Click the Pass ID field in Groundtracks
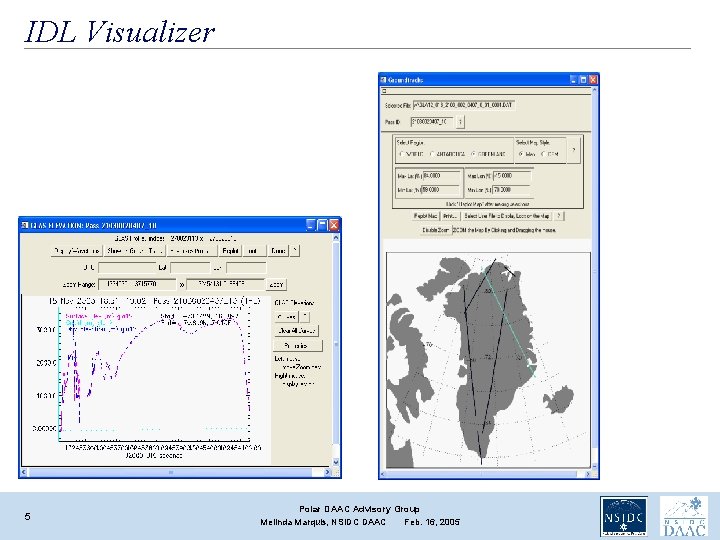720x540 pixels. coord(432,122)
